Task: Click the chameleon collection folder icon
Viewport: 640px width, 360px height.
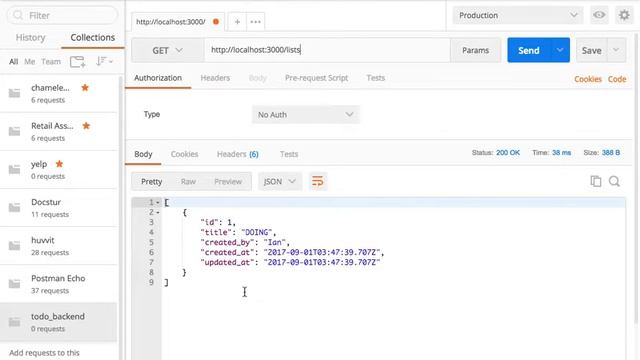Action: pos(15,93)
